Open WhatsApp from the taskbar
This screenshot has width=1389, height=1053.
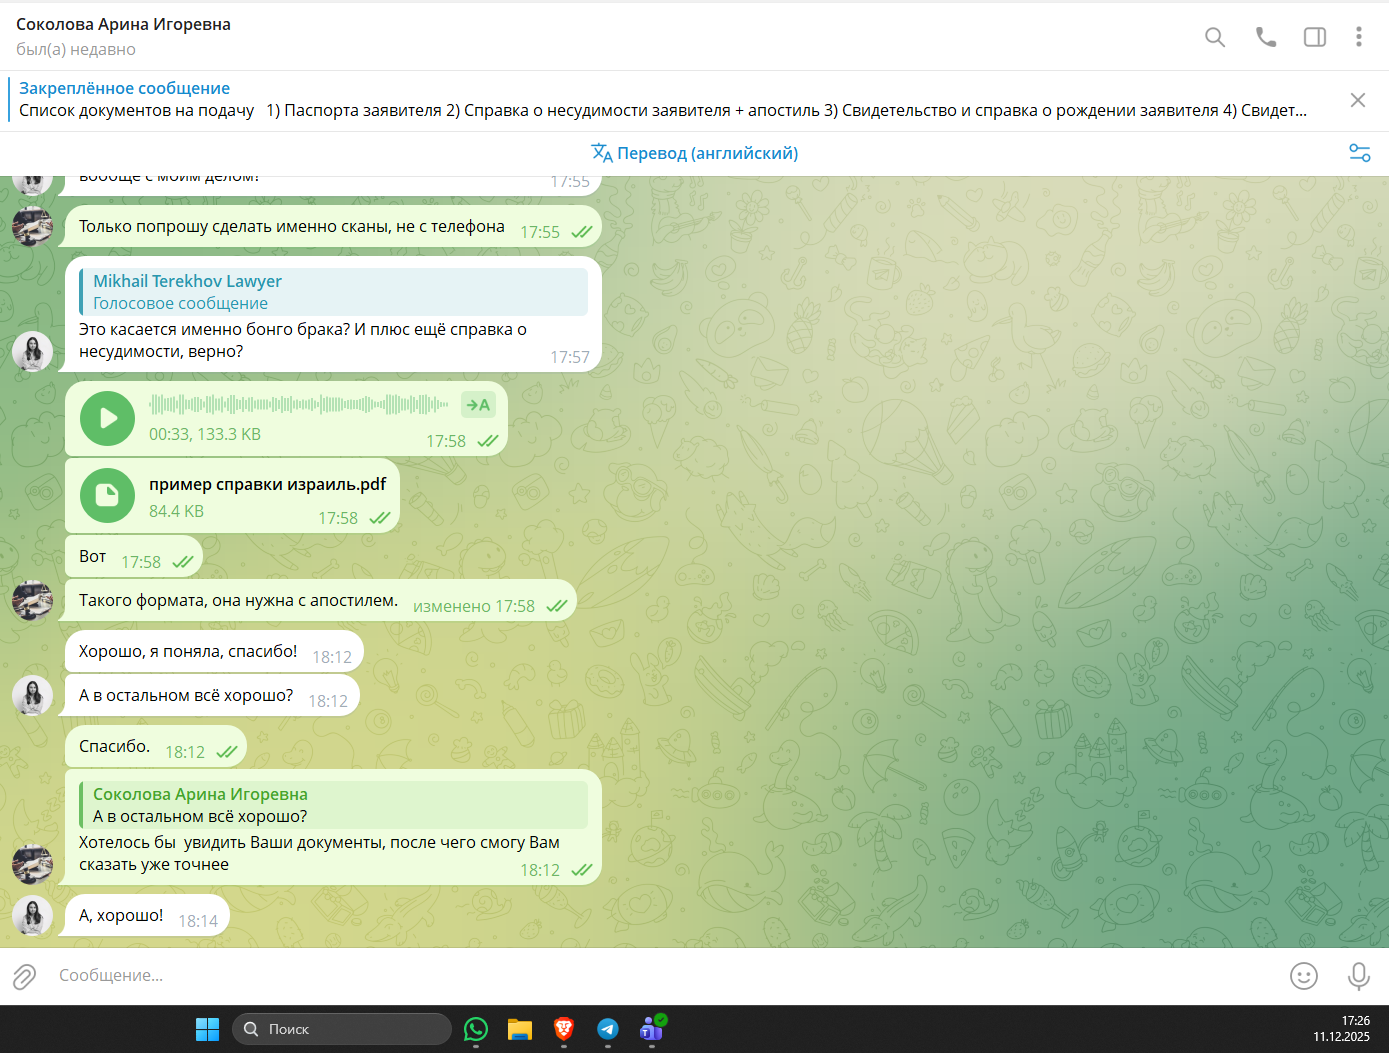coord(476,1029)
